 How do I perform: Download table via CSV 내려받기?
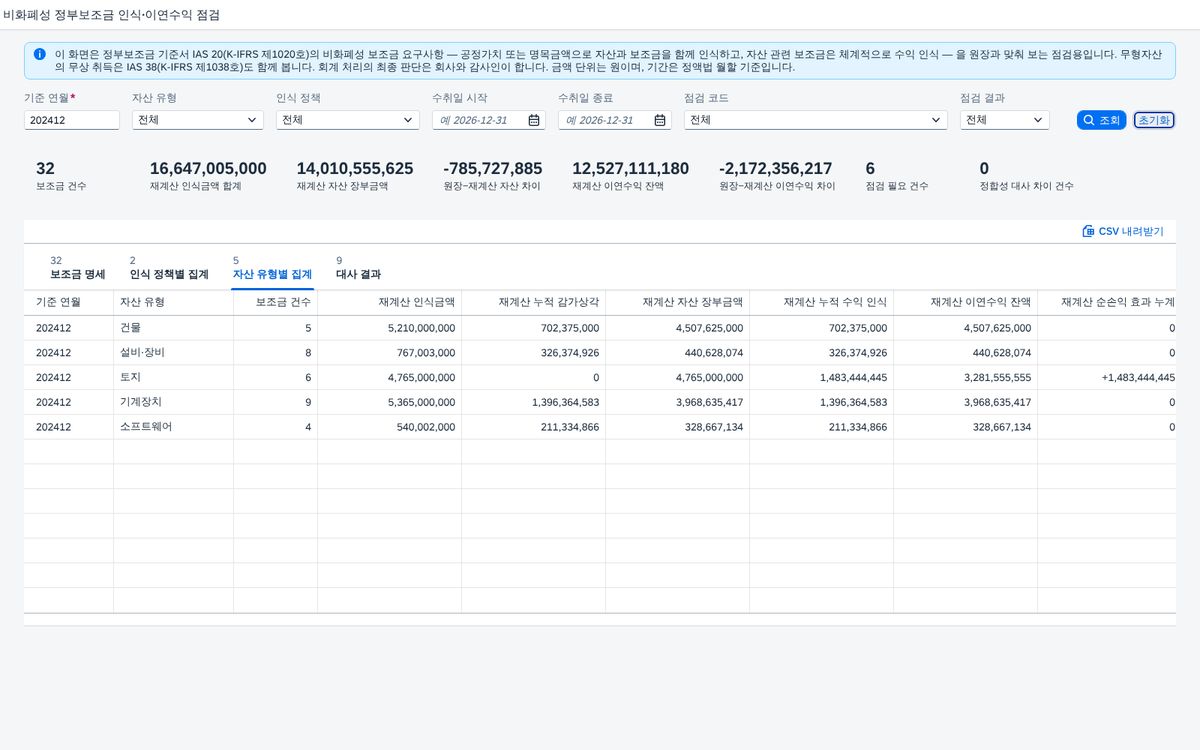click(1123, 231)
